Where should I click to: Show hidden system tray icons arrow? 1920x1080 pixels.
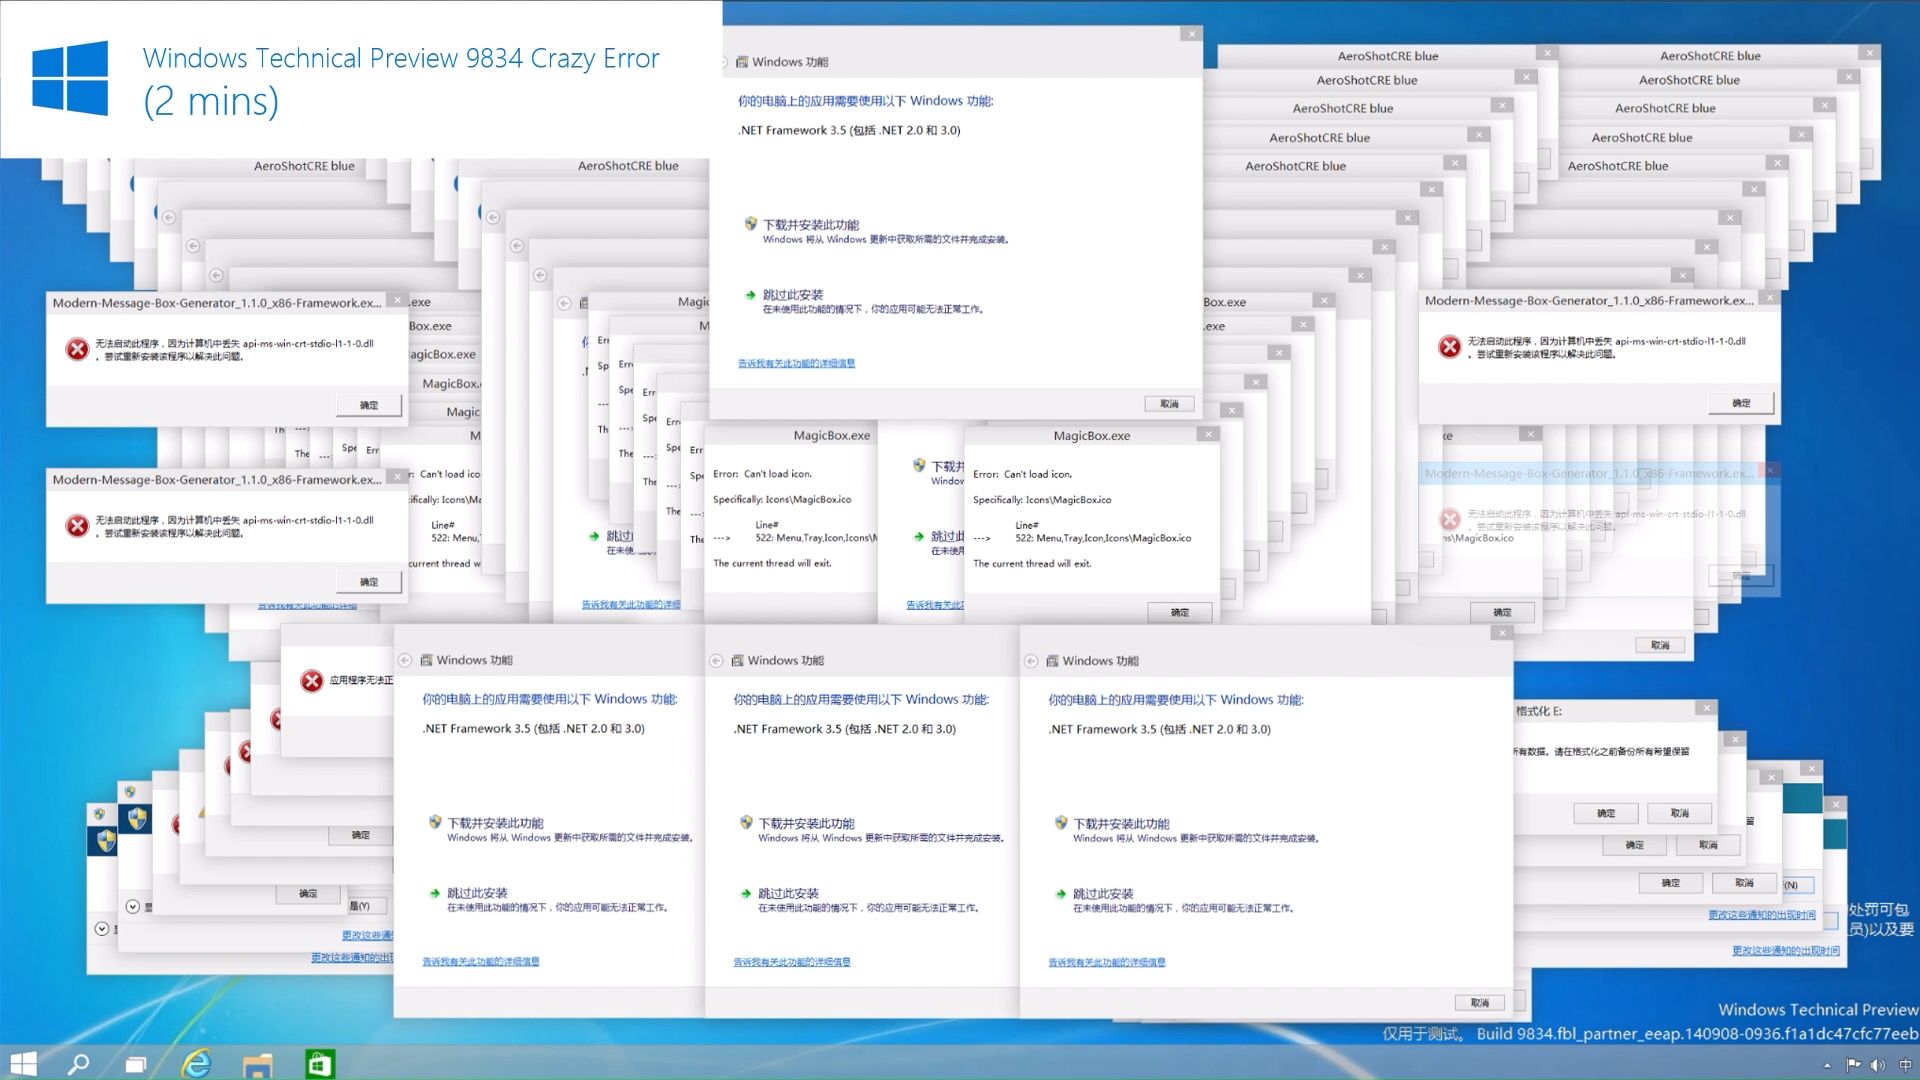click(x=1827, y=1065)
